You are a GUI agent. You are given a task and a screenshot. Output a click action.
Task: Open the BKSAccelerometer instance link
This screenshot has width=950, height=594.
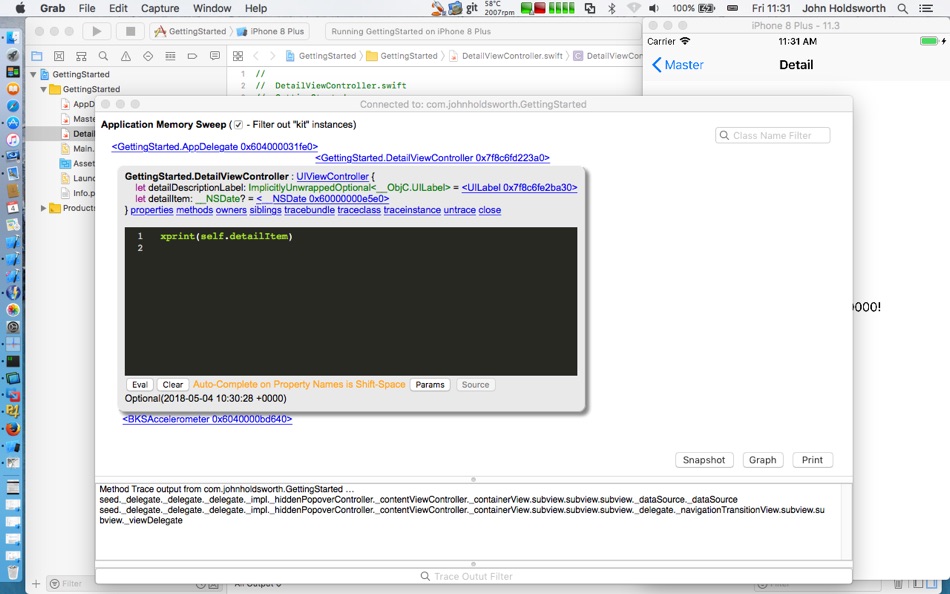207,419
